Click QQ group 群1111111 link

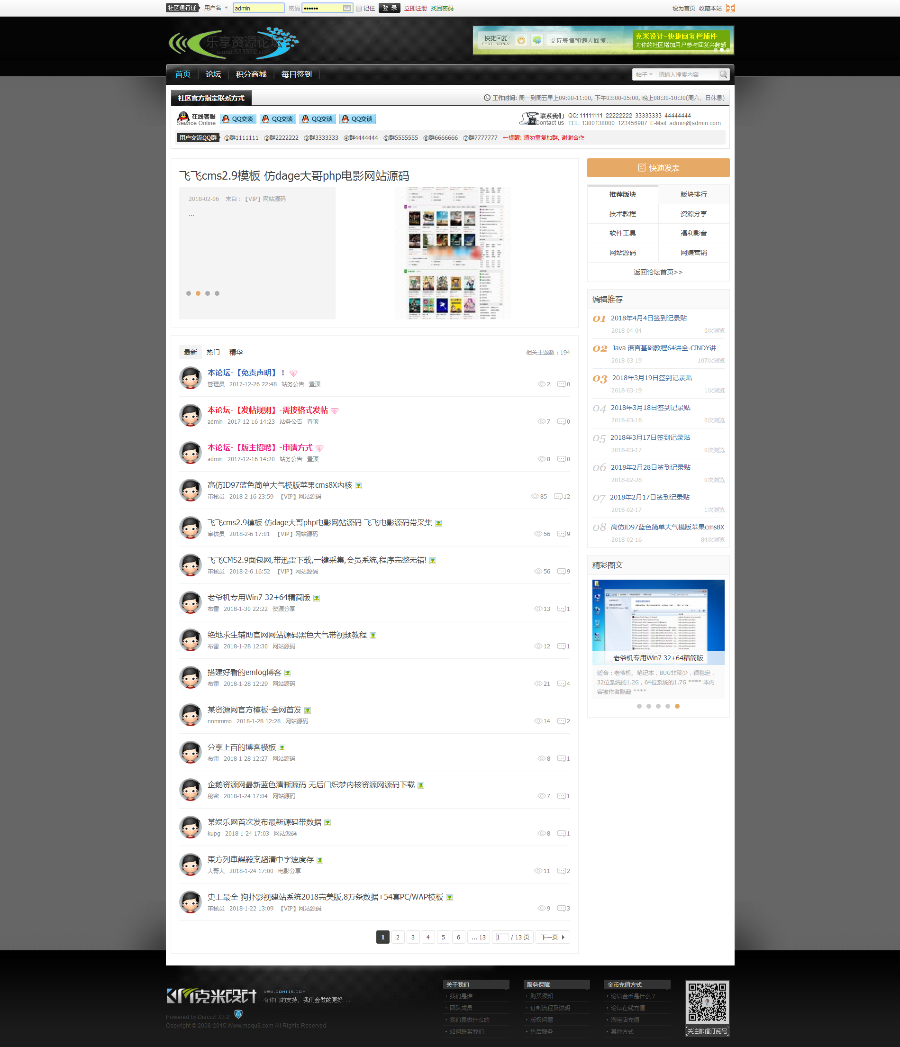coord(241,138)
